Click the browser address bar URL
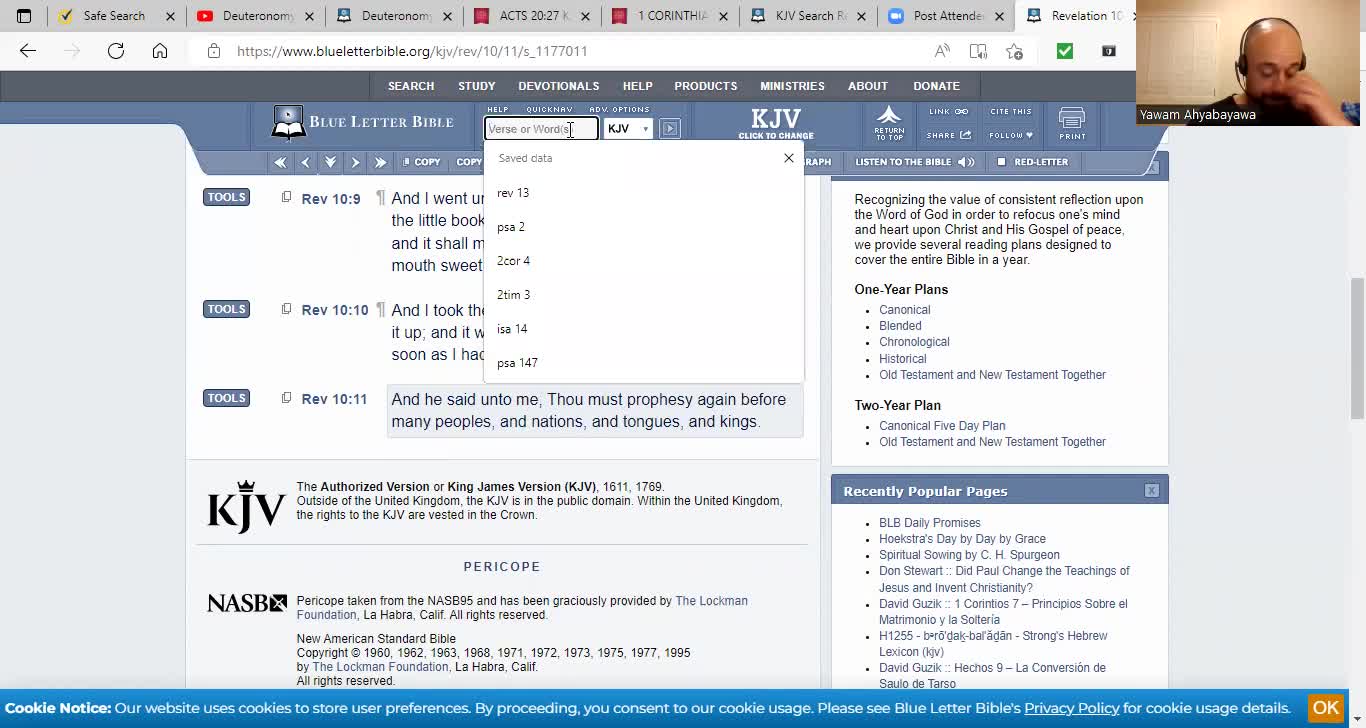 click(x=412, y=51)
